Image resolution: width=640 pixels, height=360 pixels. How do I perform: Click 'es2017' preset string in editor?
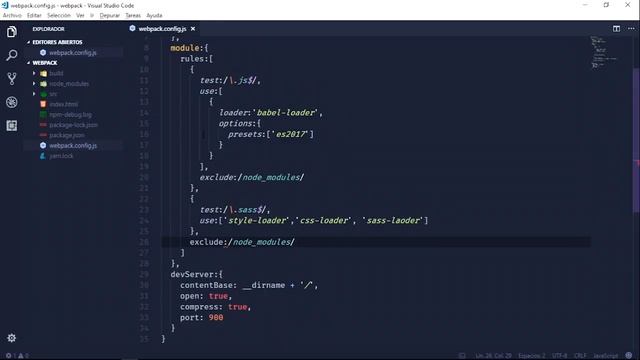tap(290, 134)
